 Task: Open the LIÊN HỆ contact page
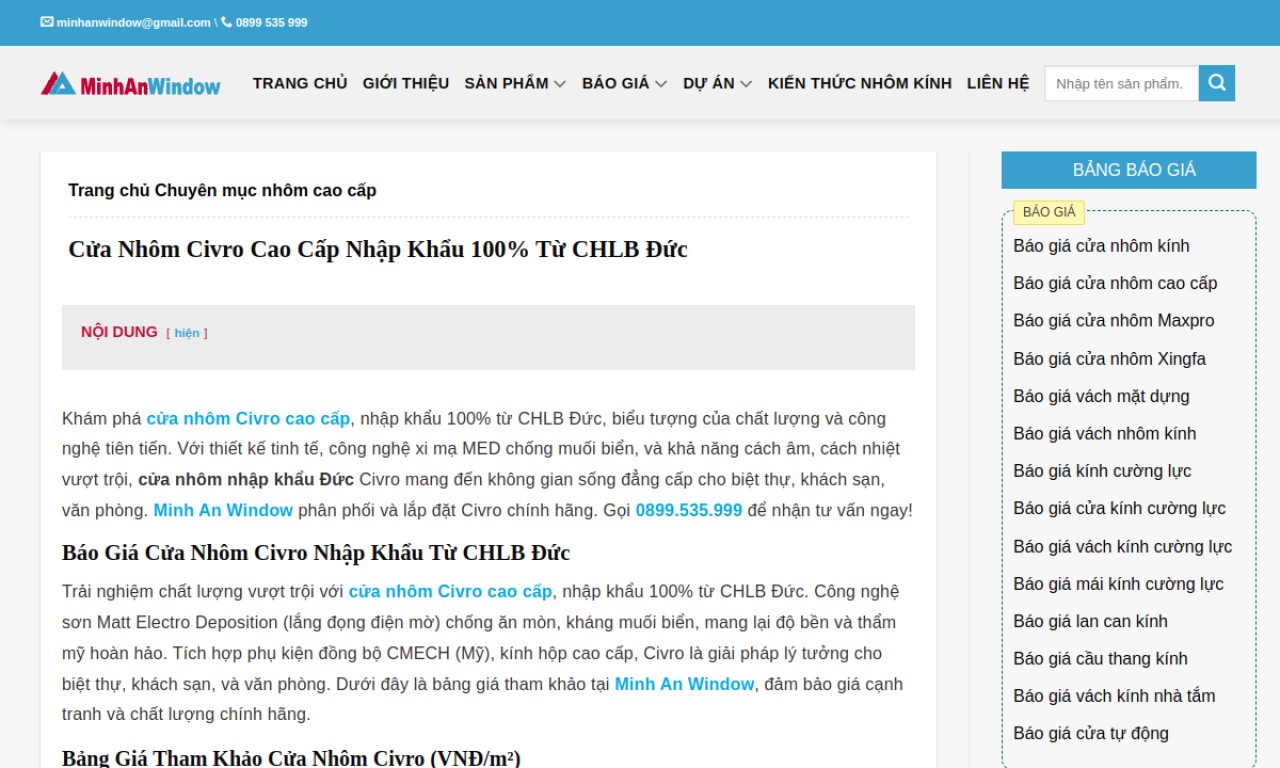click(x=997, y=84)
